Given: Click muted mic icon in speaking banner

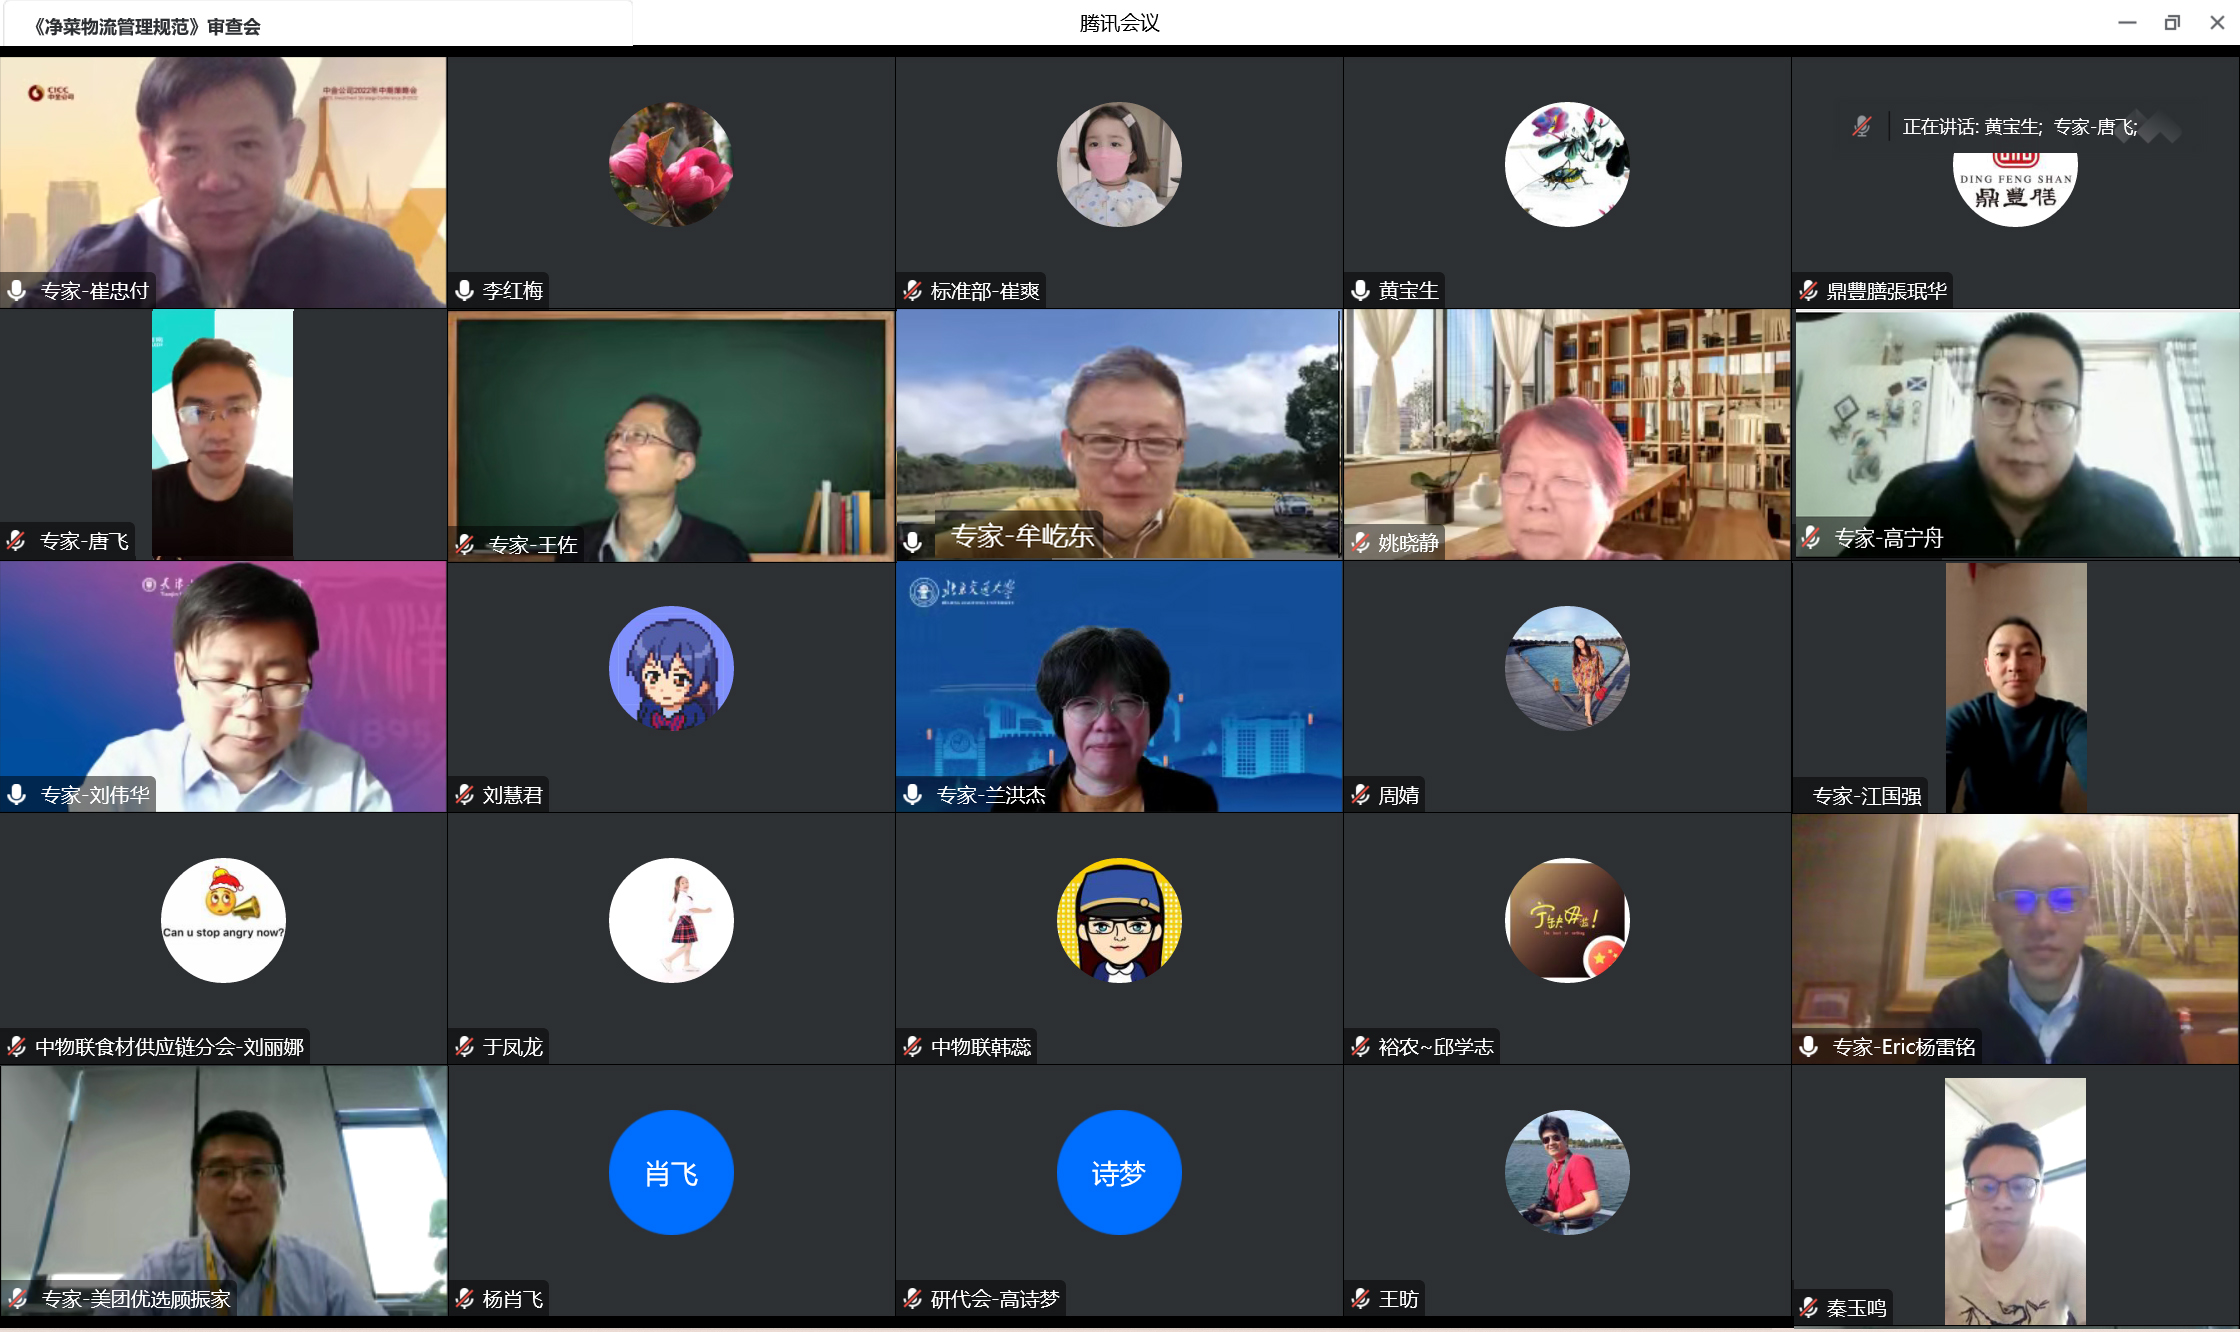Looking at the screenshot, I should click(x=1861, y=127).
